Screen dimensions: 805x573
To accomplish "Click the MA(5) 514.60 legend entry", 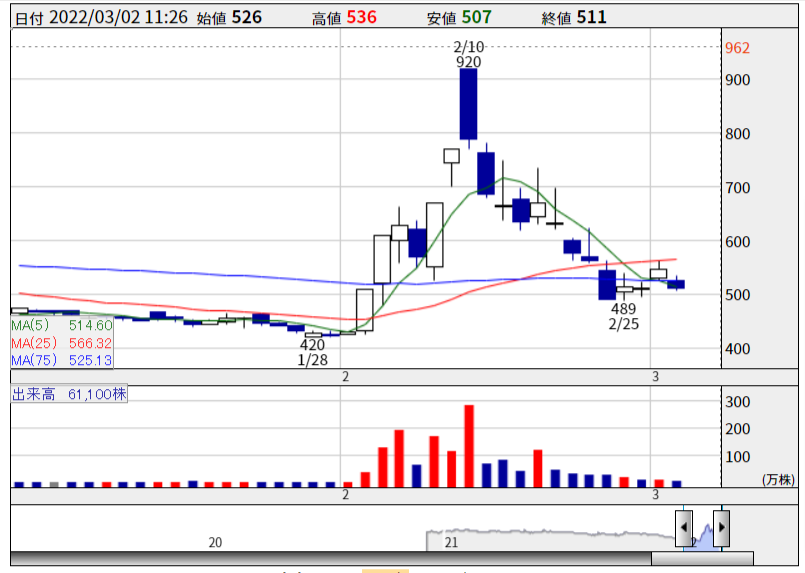I will click(62, 325).
